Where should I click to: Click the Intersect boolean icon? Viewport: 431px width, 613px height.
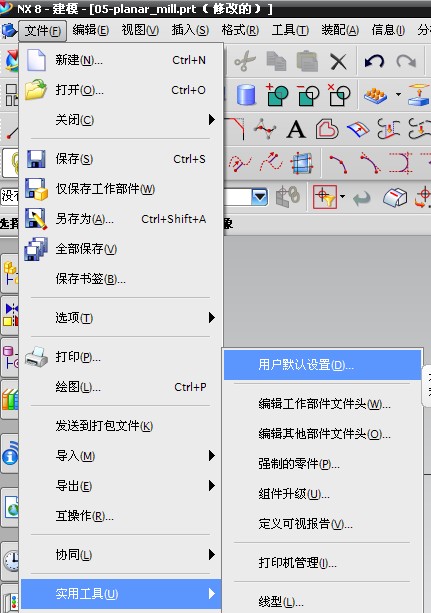pyautogui.click(x=339, y=95)
